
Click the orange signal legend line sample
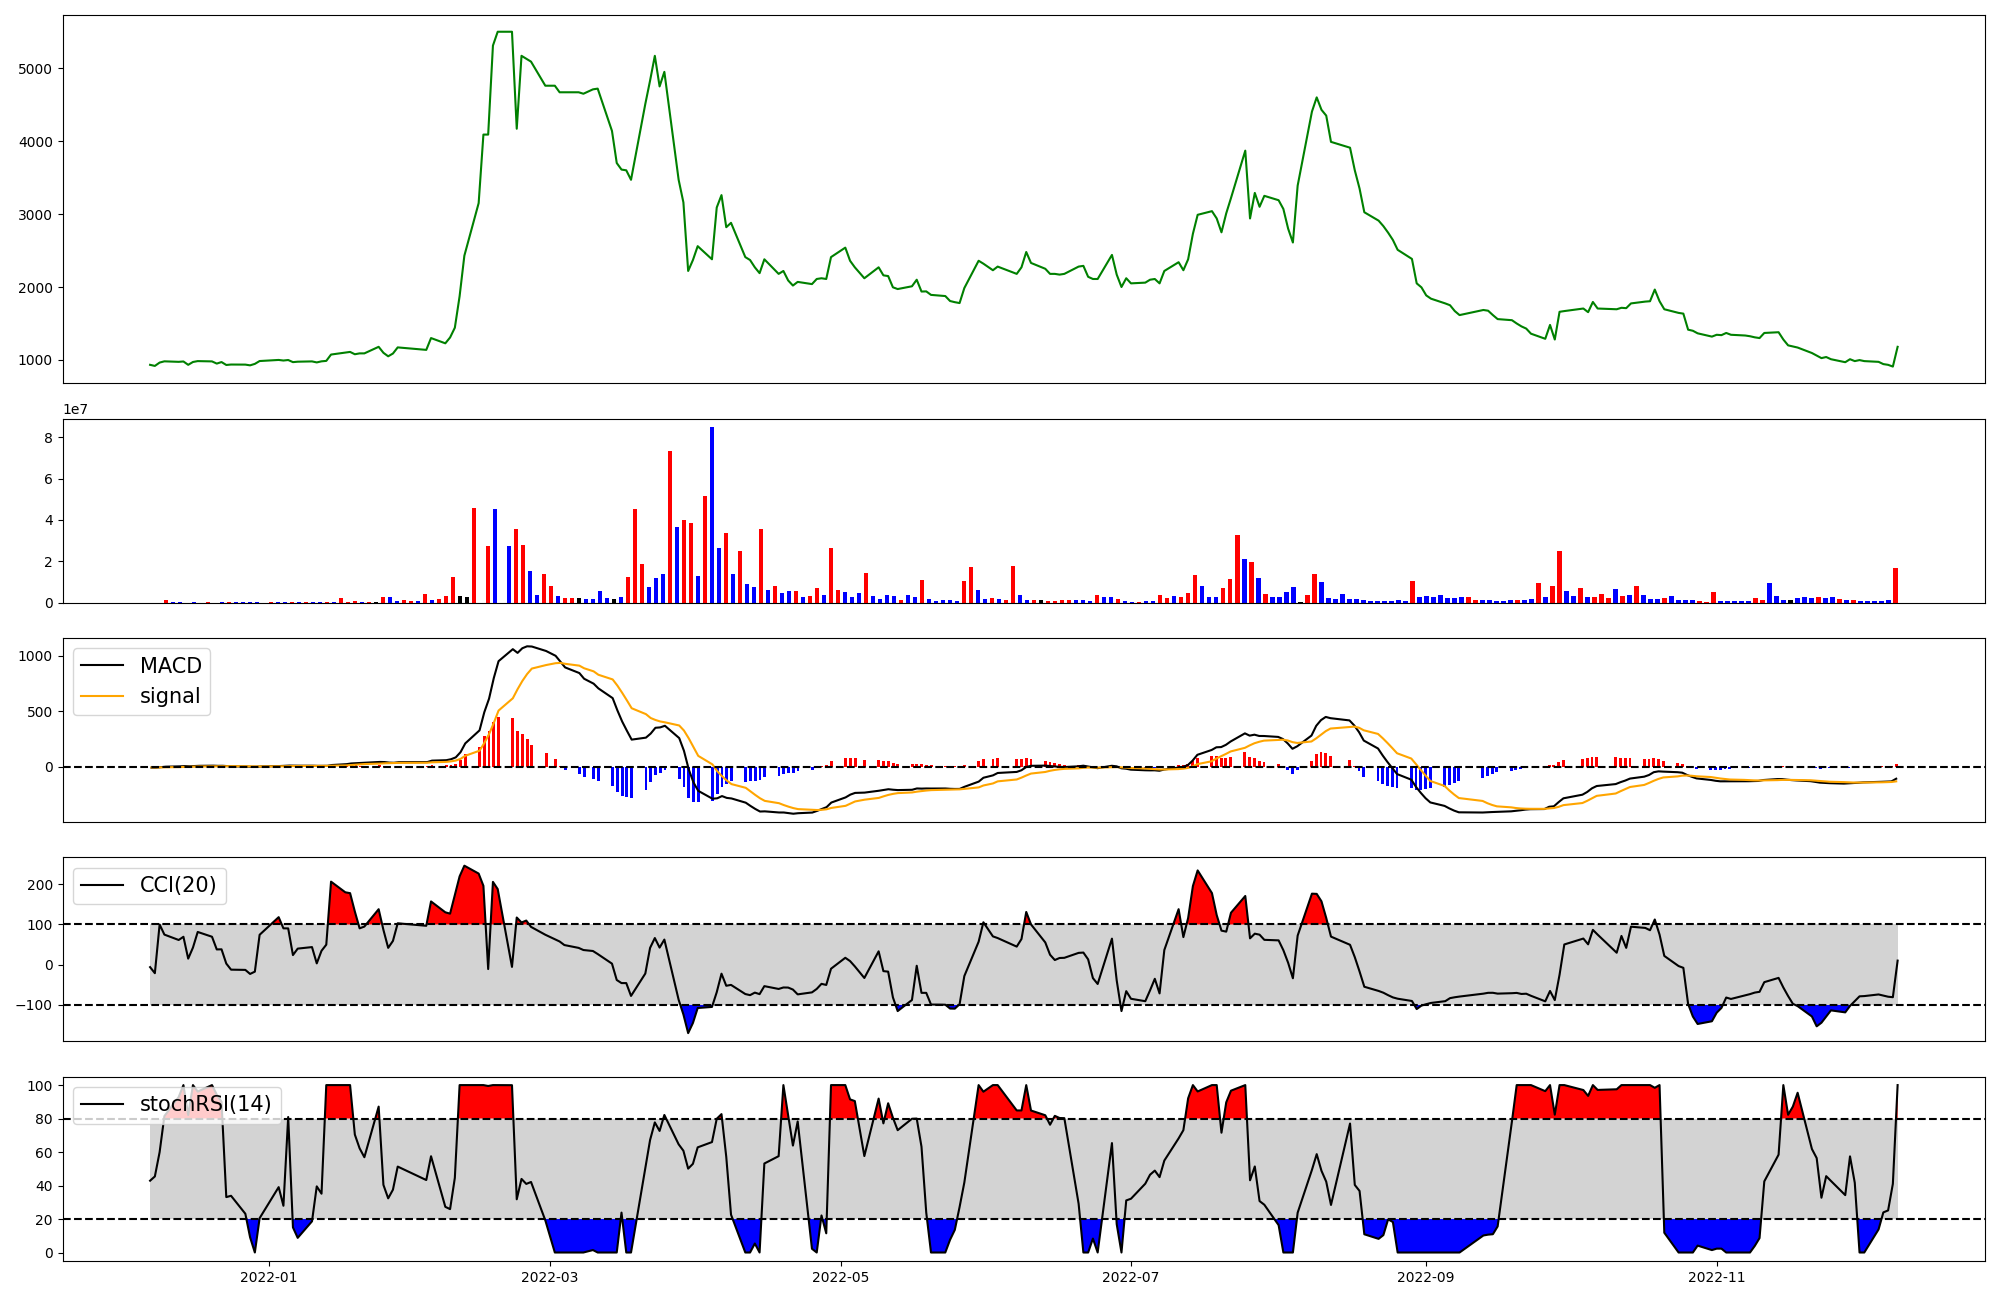102,696
